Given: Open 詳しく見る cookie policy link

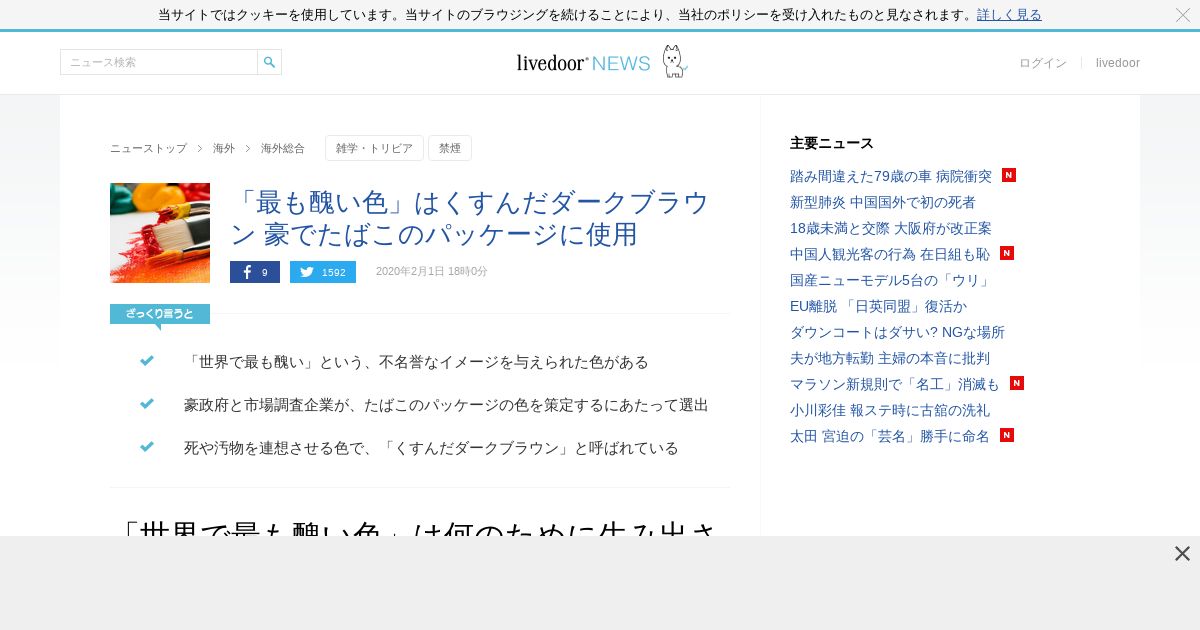Looking at the screenshot, I should tap(1009, 15).
